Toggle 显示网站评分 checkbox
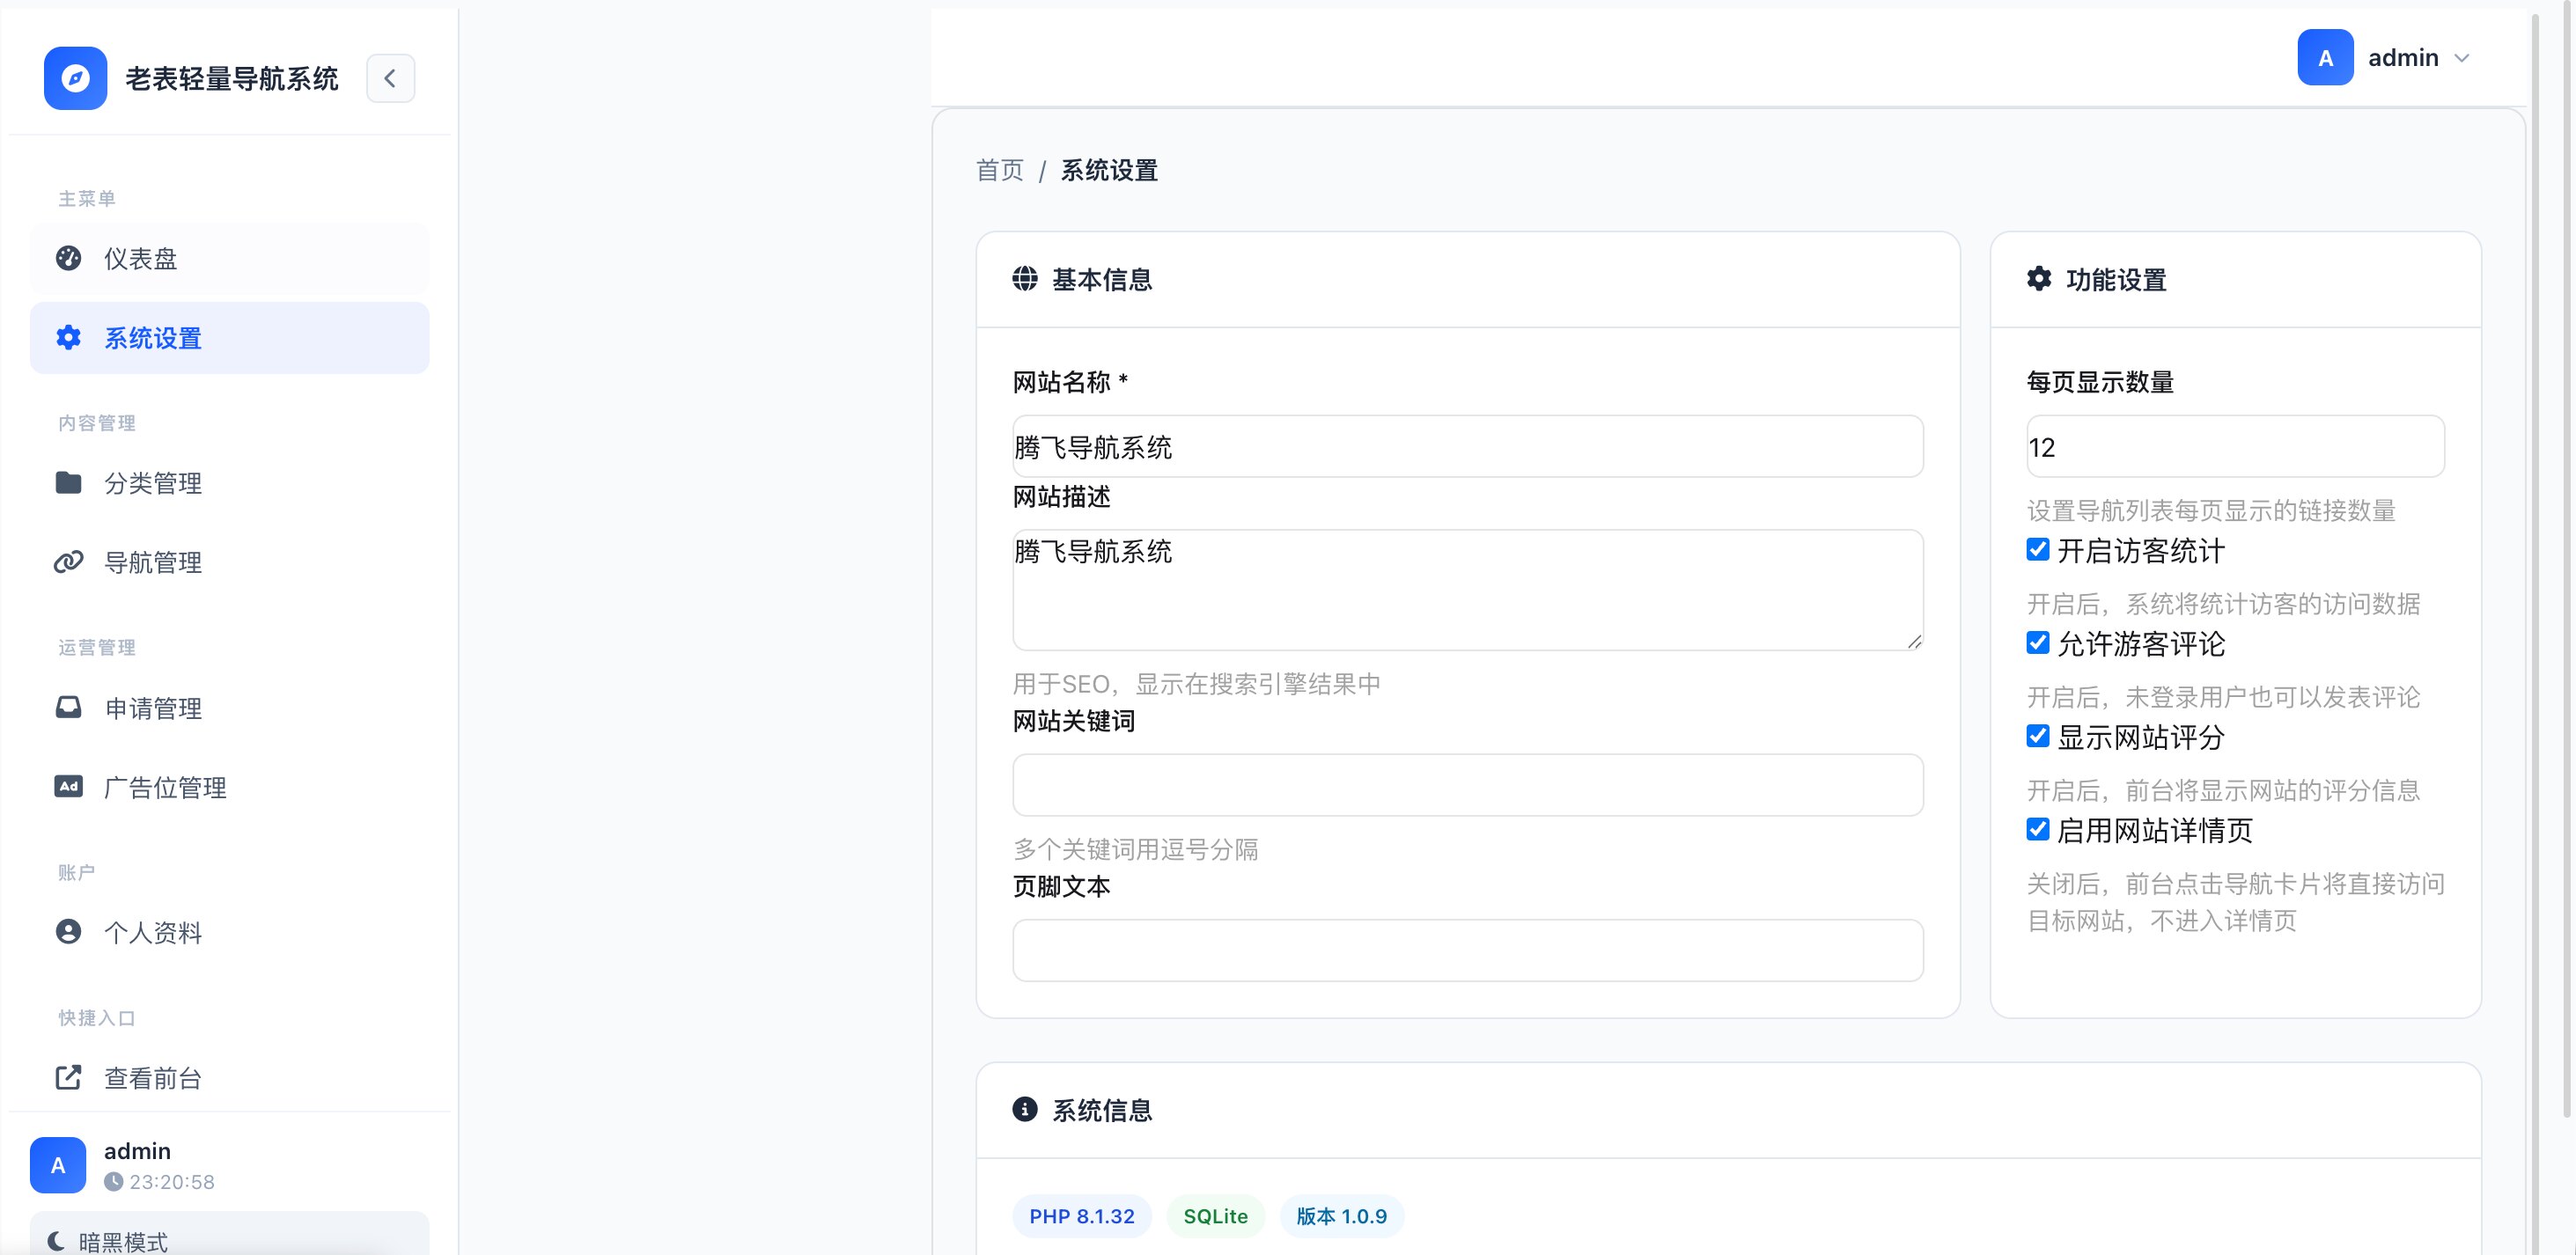This screenshot has height=1255, width=2576. [2038, 736]
